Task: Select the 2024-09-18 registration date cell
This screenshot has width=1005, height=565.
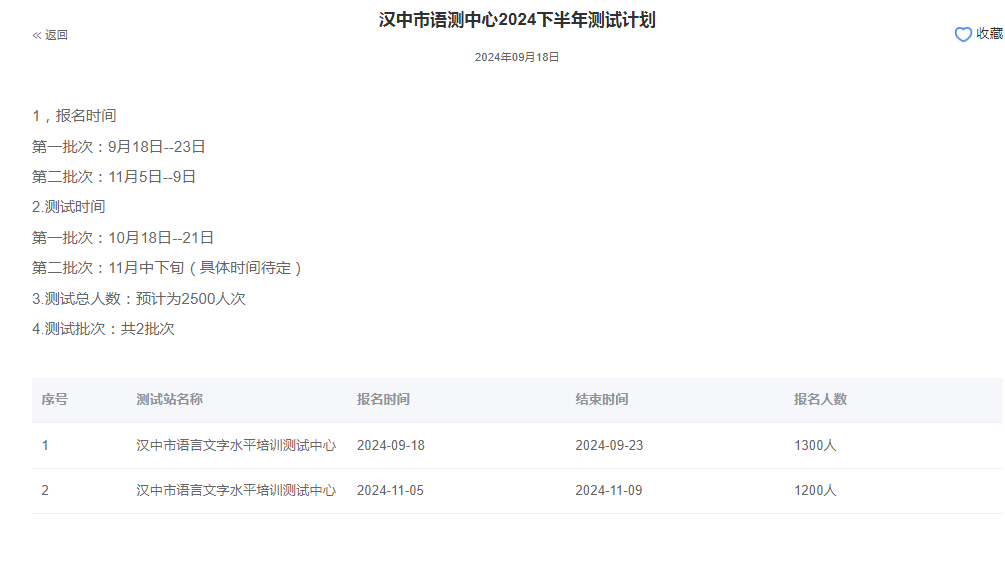Action: (391, 445)
